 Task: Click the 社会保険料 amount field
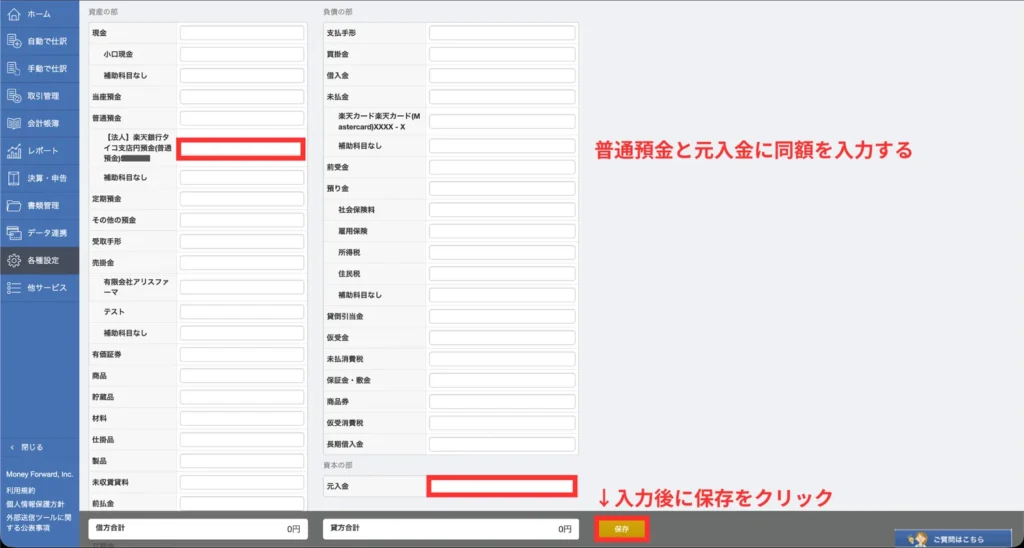502,210
